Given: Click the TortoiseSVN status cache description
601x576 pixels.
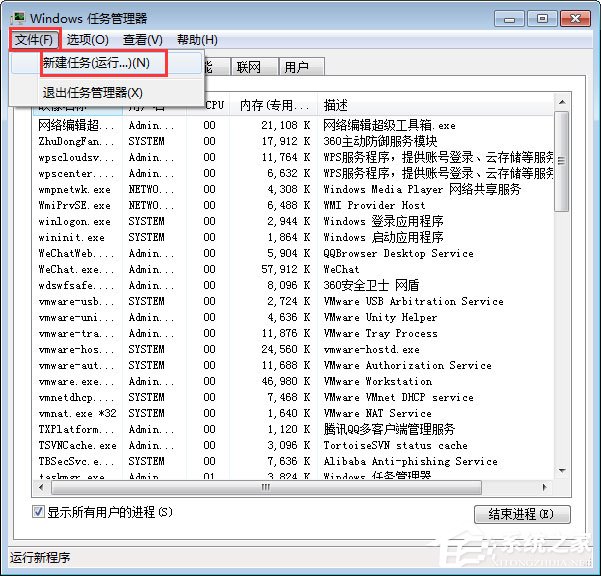Looking at the screenshot, I should coord(395,445).
